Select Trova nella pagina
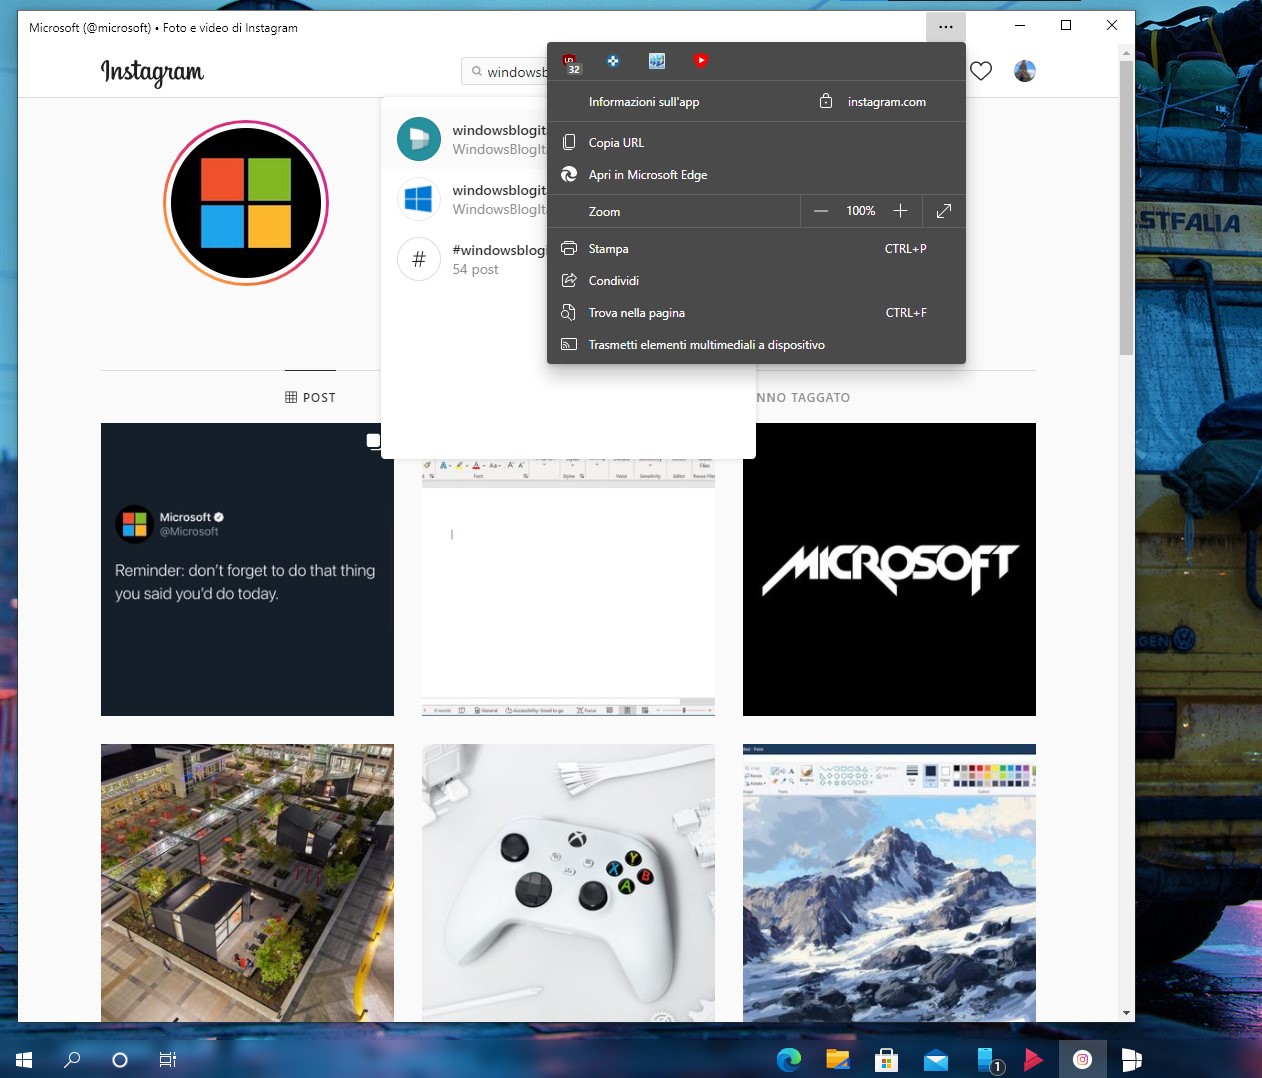This screenshot has height=1078, width=1262. 756,313
